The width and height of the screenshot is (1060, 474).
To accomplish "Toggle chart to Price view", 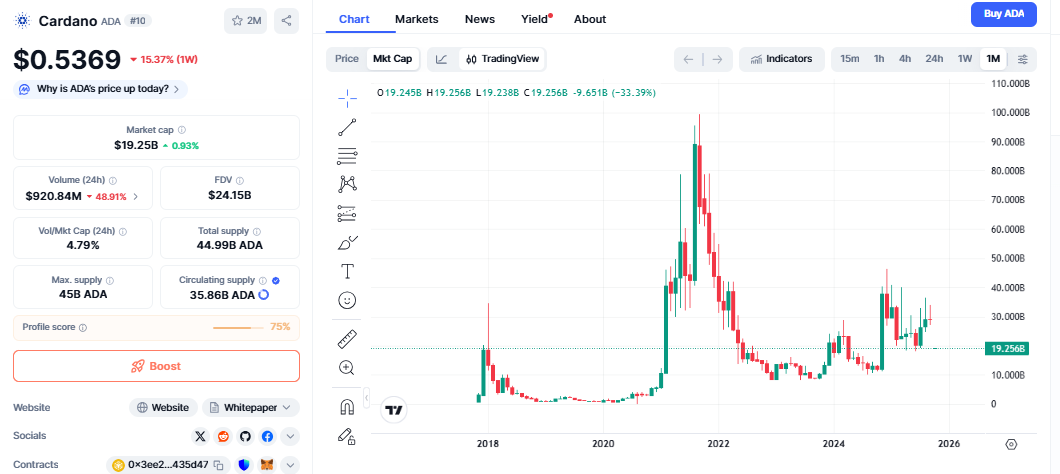I will point(347,59).
